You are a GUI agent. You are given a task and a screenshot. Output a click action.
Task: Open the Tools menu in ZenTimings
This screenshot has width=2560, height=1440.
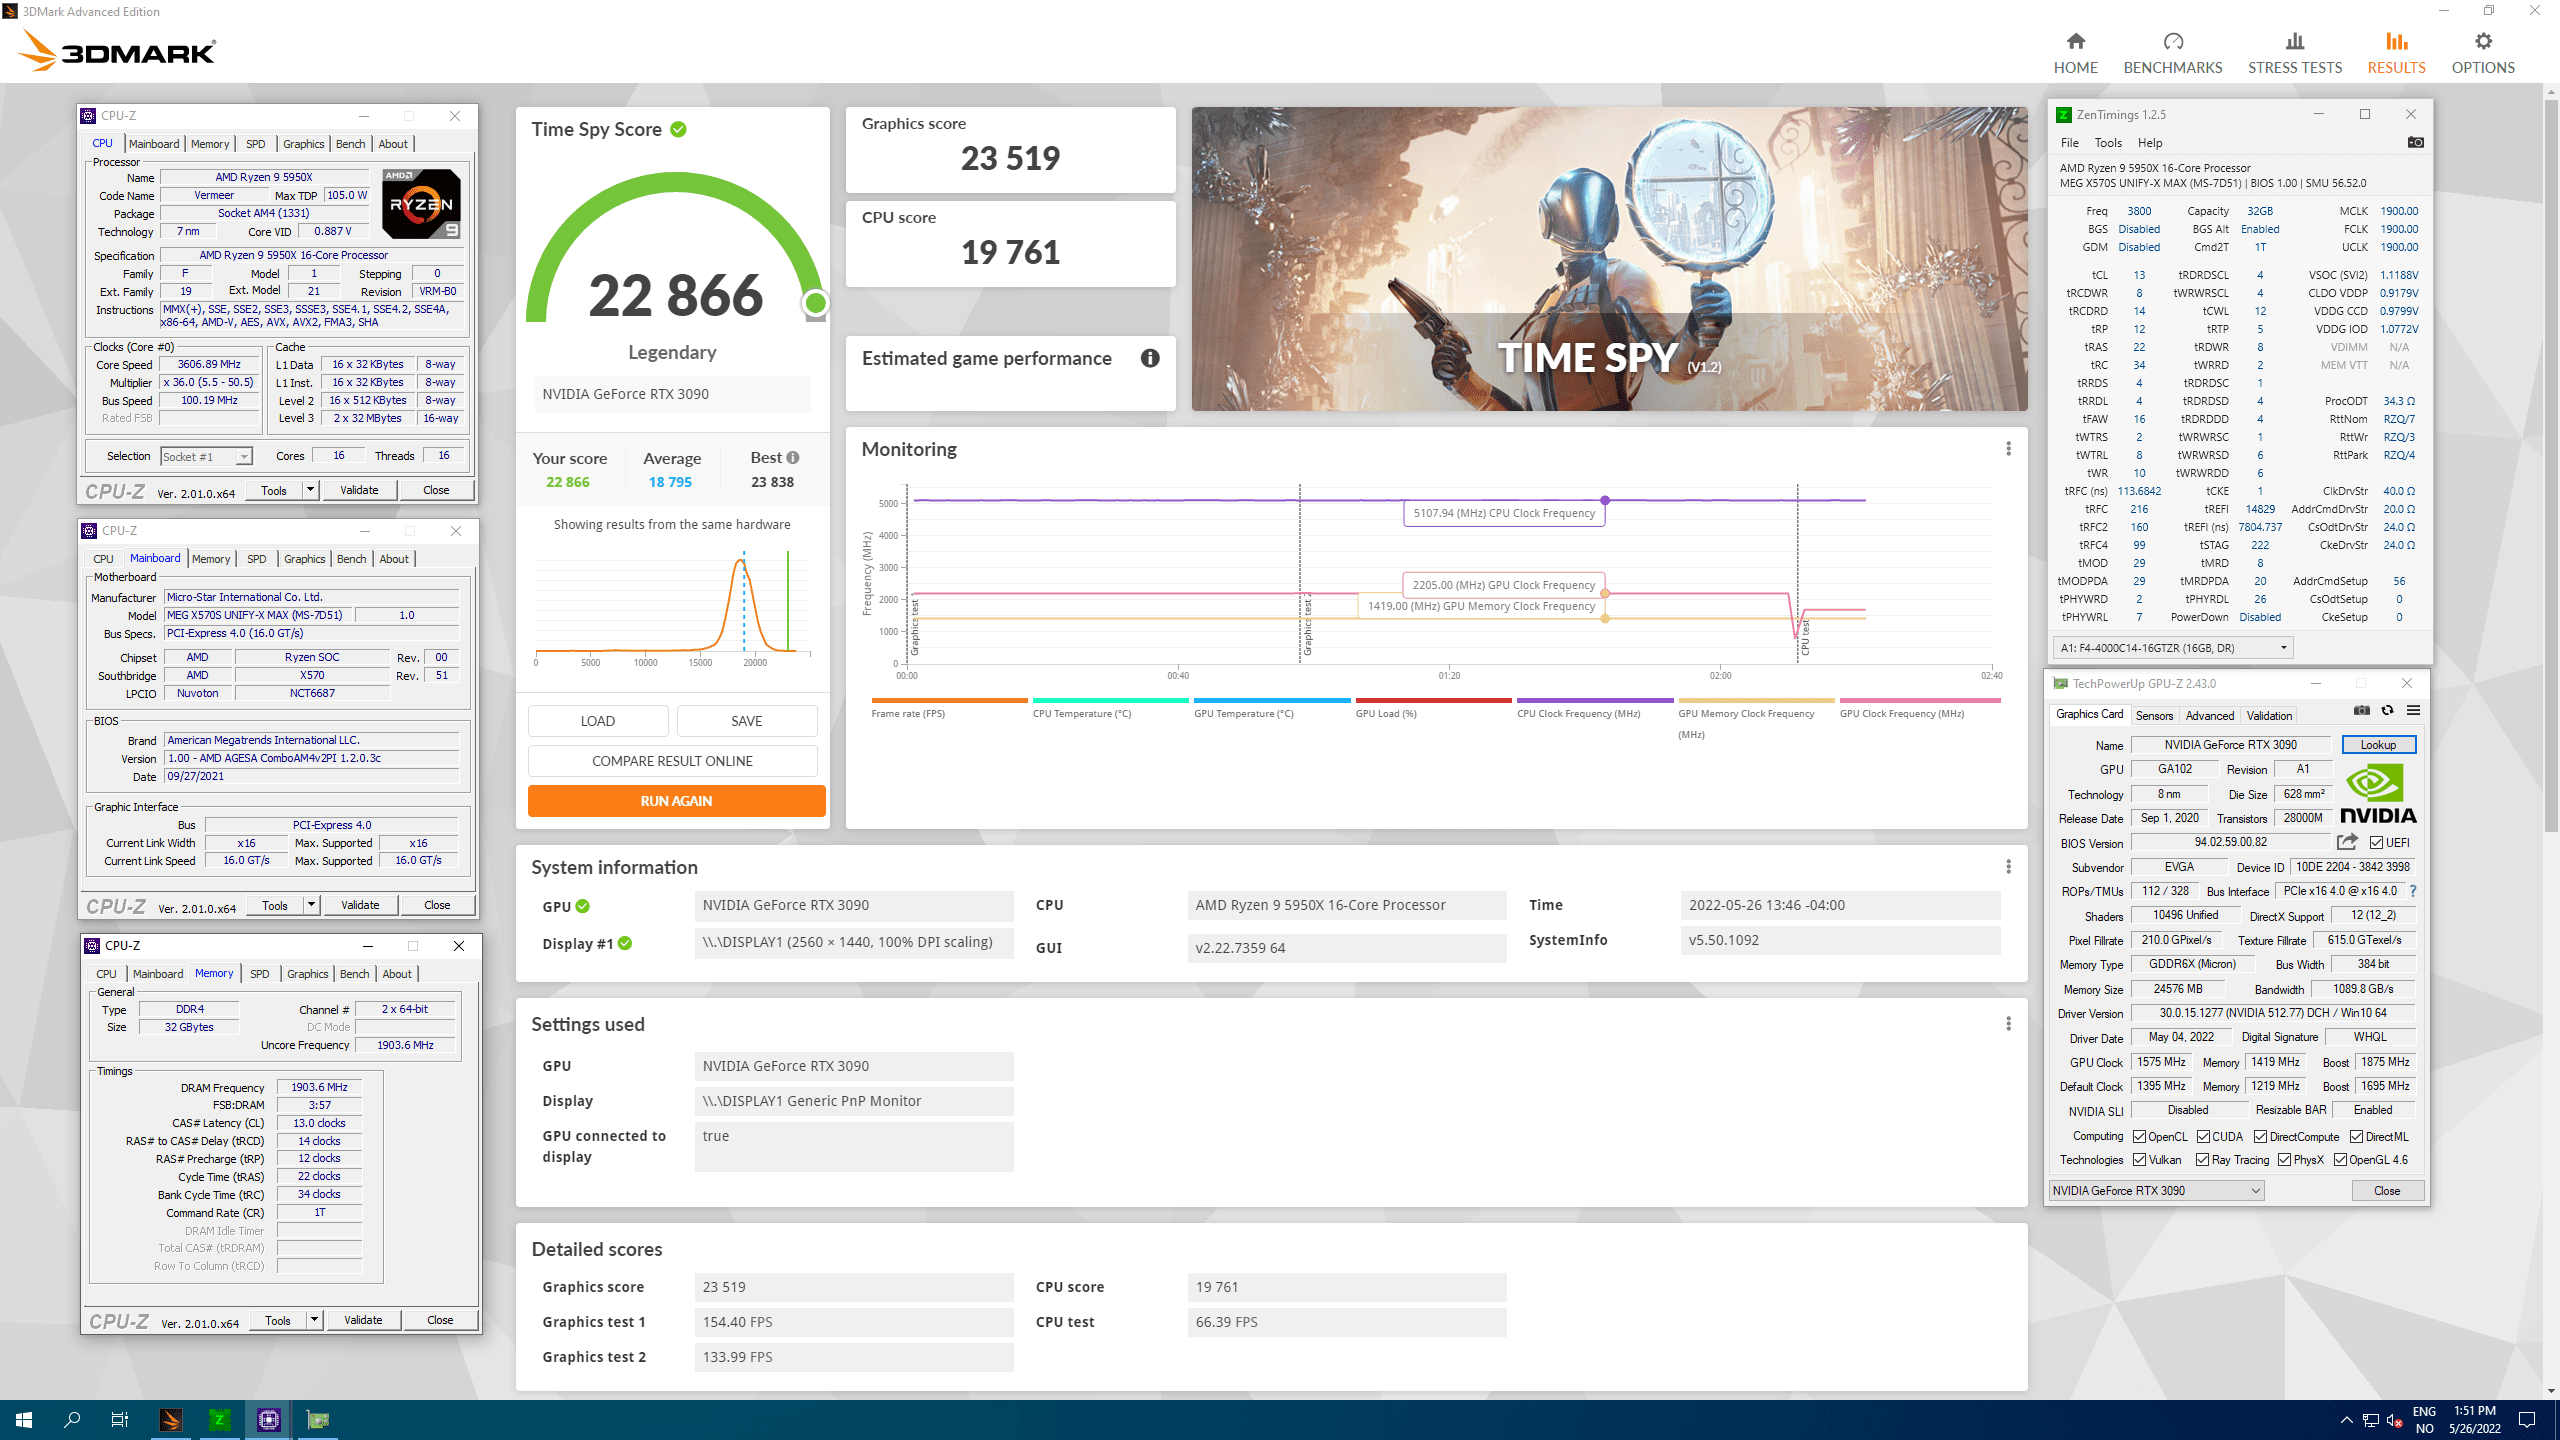(x=2108, y=143)
